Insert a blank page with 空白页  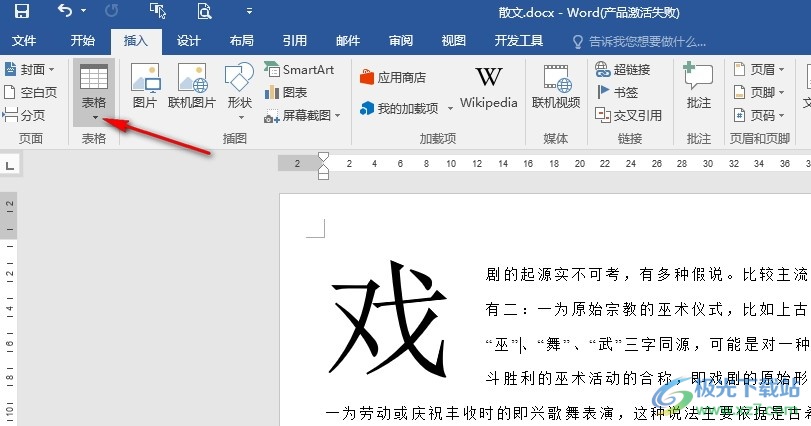31,93
